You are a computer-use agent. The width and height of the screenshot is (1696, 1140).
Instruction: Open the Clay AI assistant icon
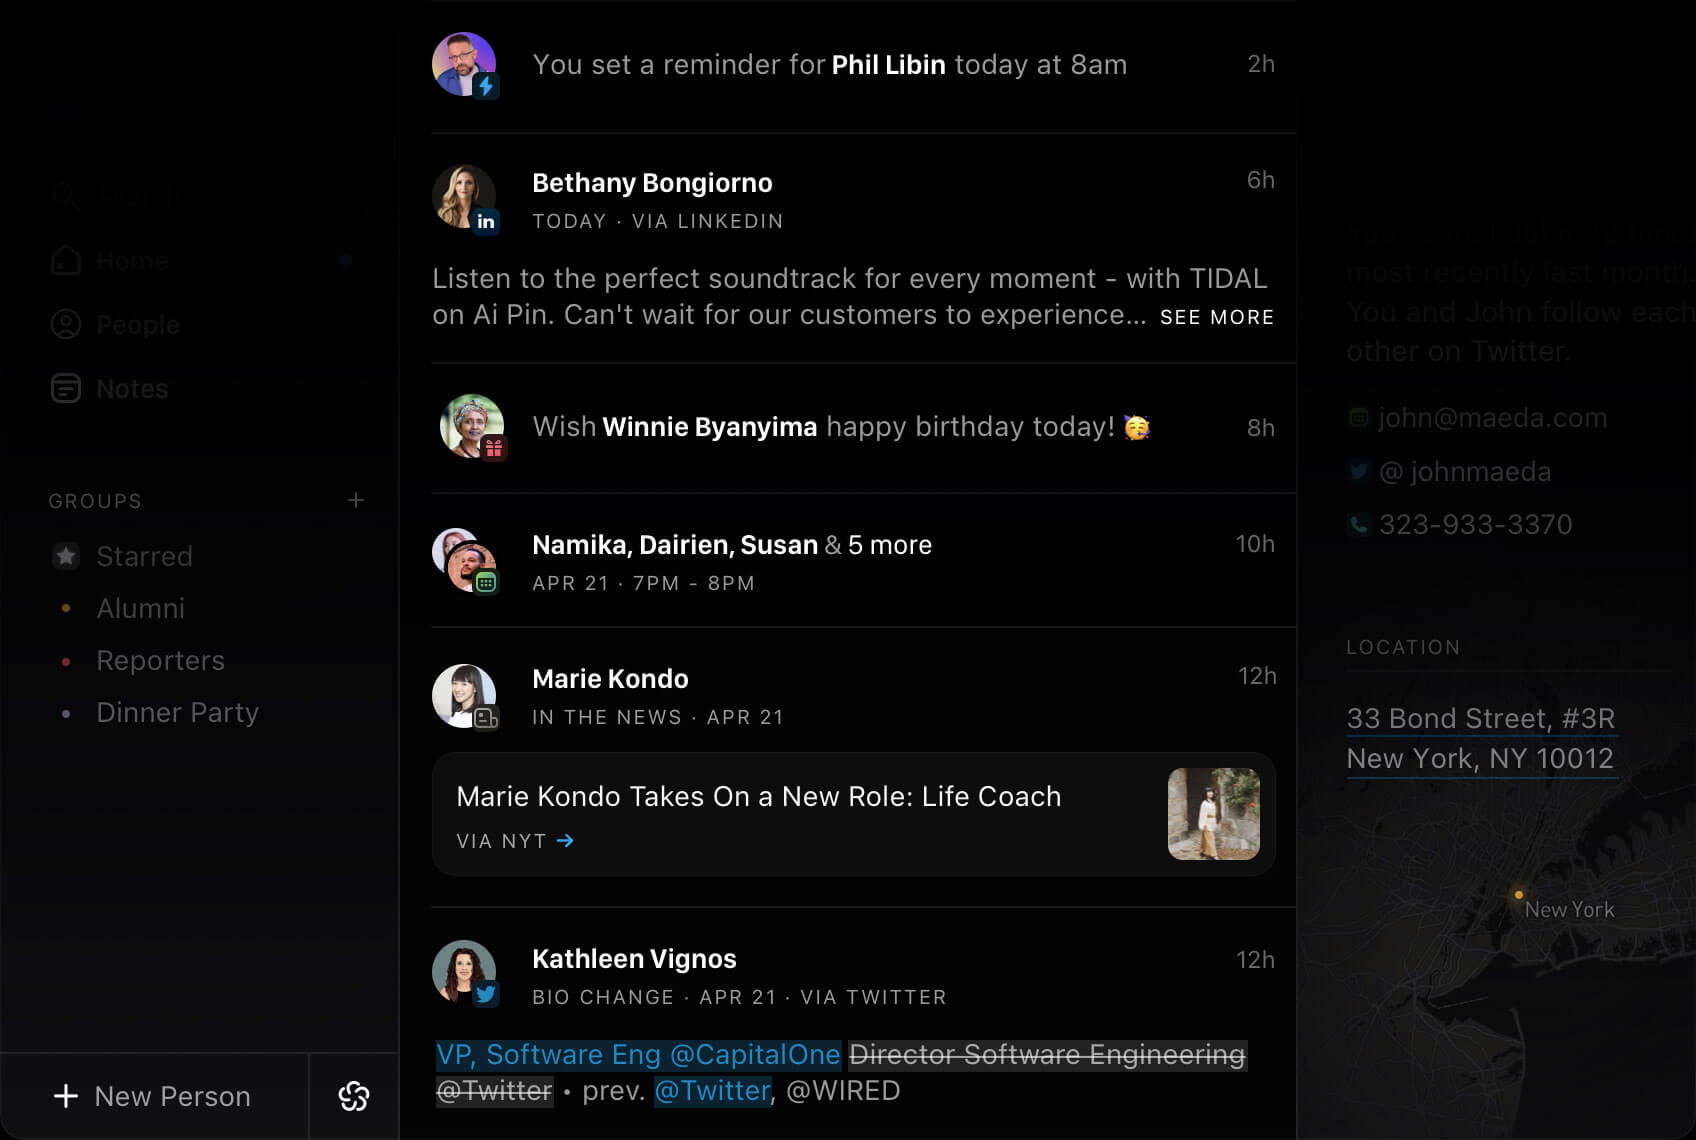[x=353, y=1096]
